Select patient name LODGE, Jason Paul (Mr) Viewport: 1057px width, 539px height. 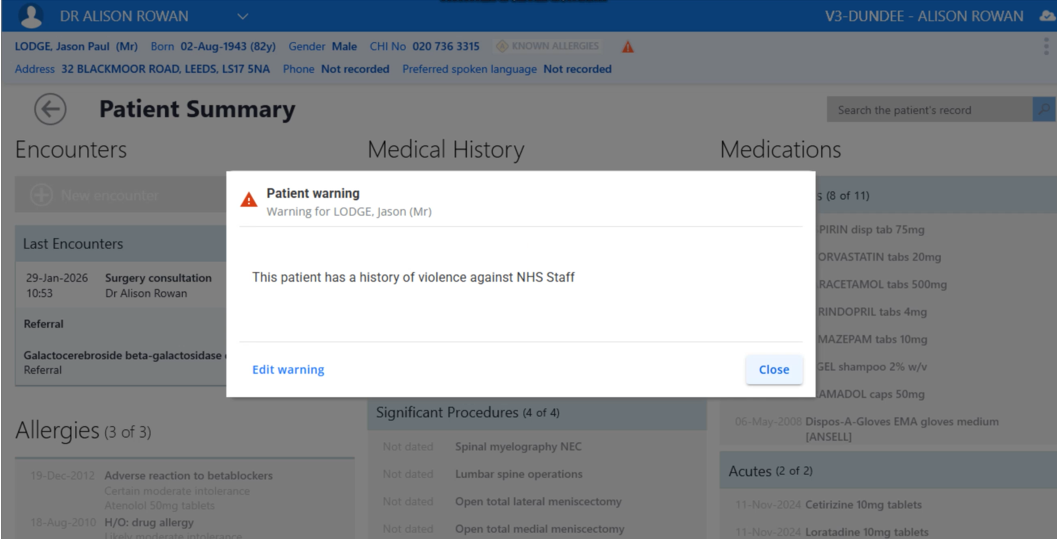click(76, 46)
